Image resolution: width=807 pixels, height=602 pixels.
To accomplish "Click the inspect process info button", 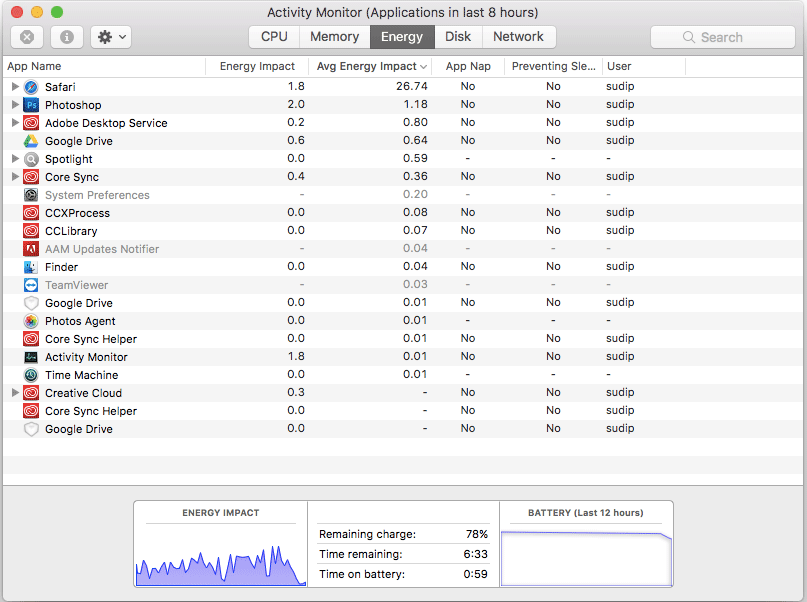I will tap(67, 37).
